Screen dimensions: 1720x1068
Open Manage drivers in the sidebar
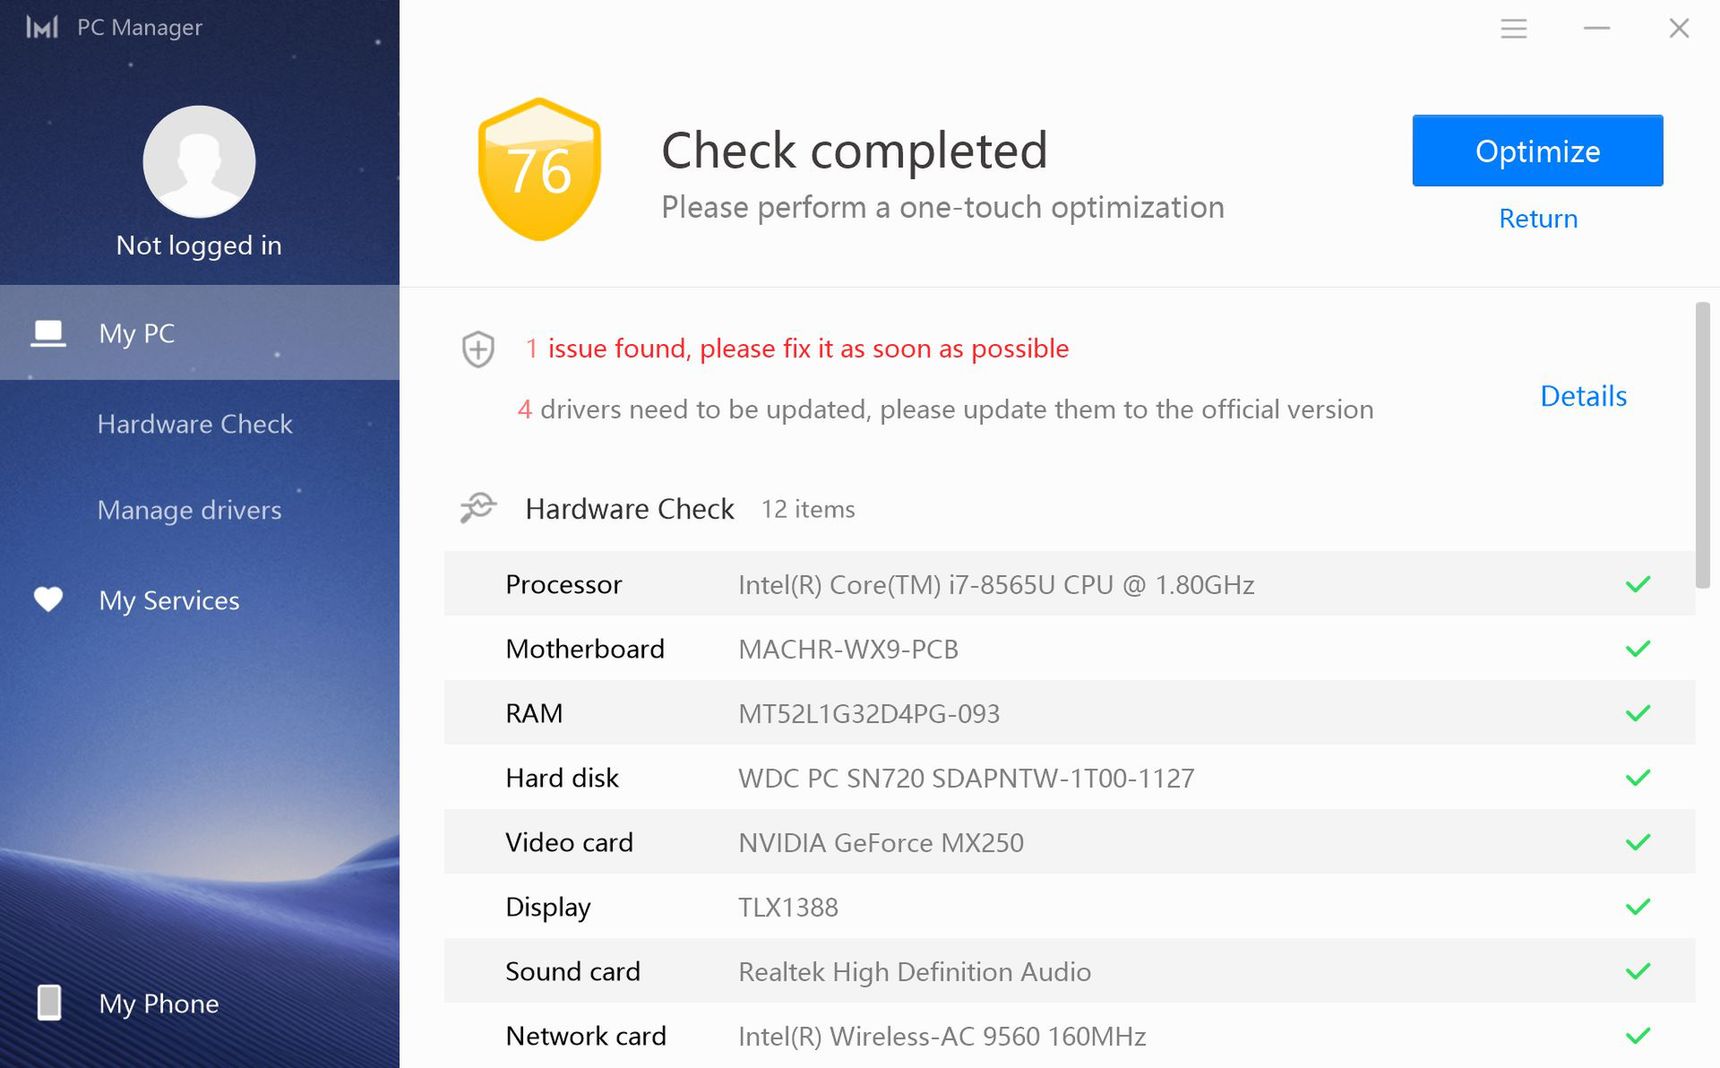pos(189,510)
